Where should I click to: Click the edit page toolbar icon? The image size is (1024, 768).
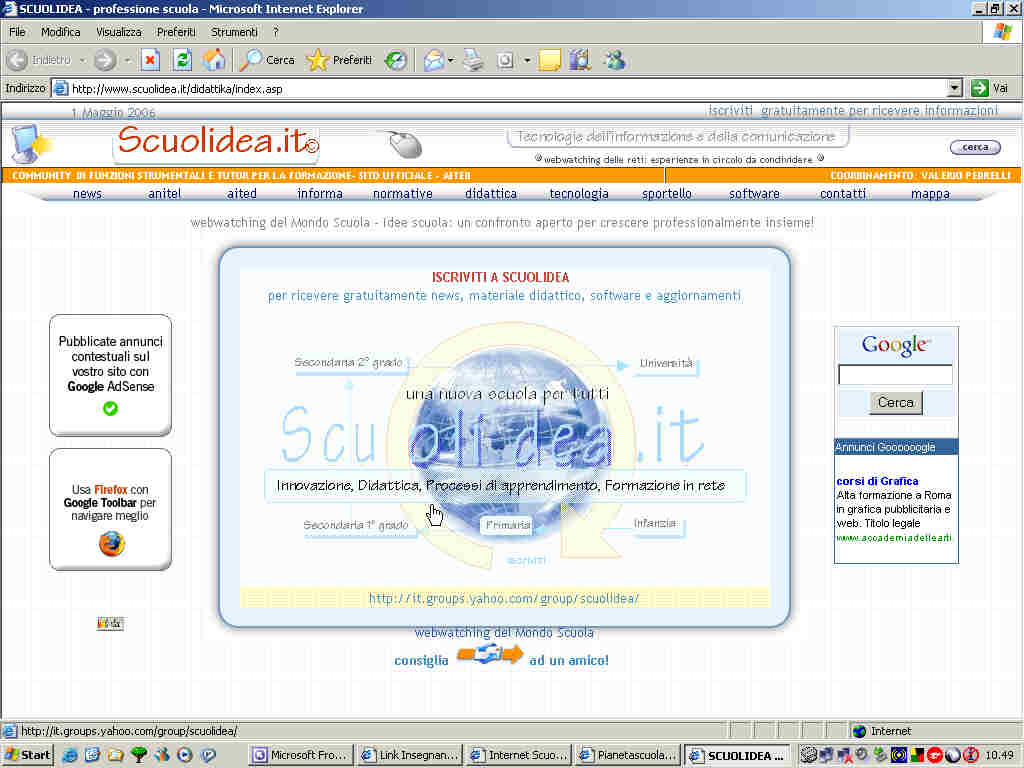[x=505, y=60]
